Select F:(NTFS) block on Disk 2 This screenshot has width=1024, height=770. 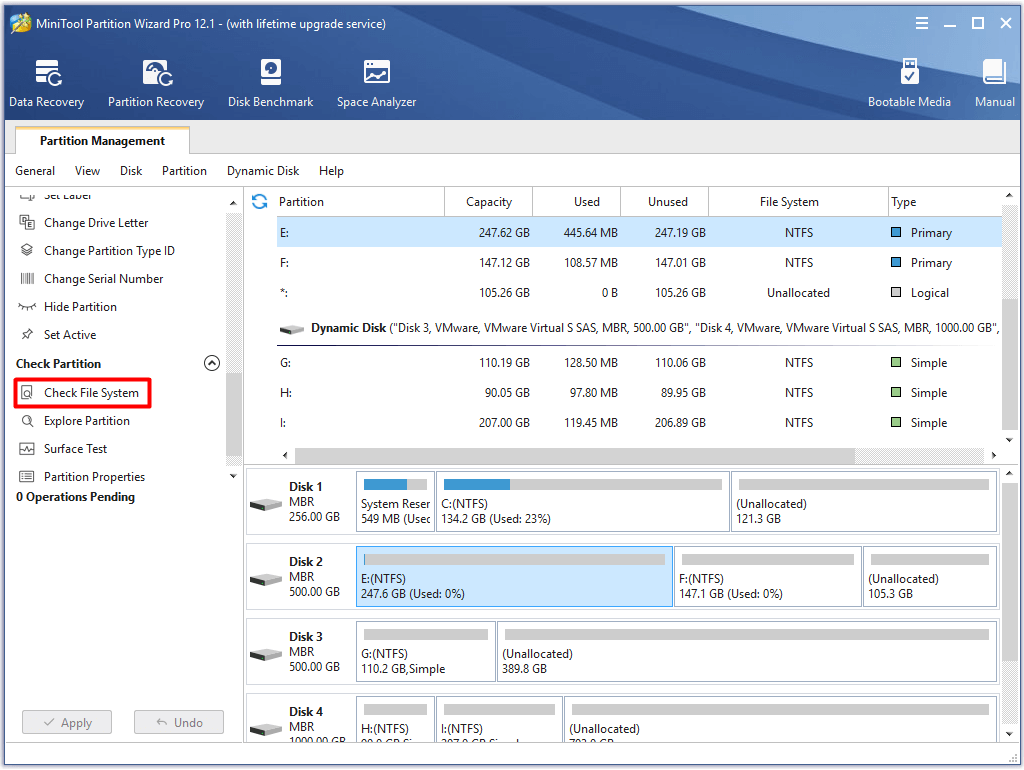pos(768,577)
